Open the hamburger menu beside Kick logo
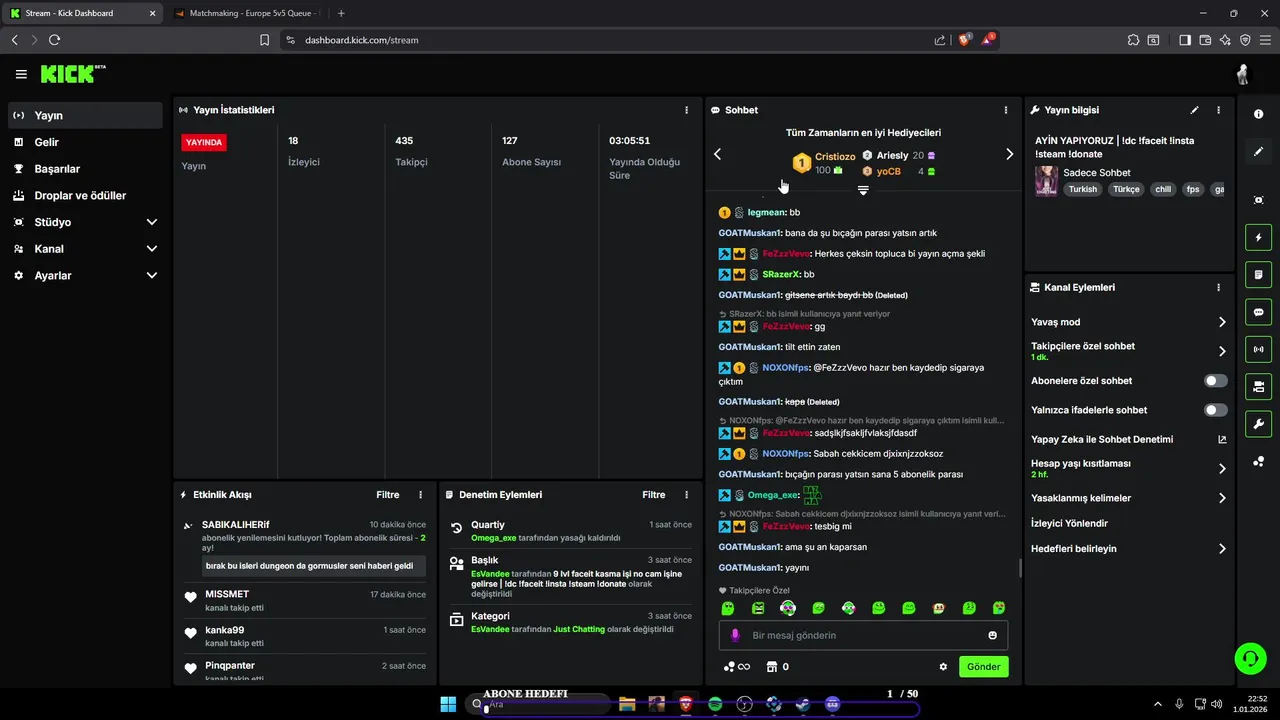Viewport: 1280px width, 720px height. [21, 74]
